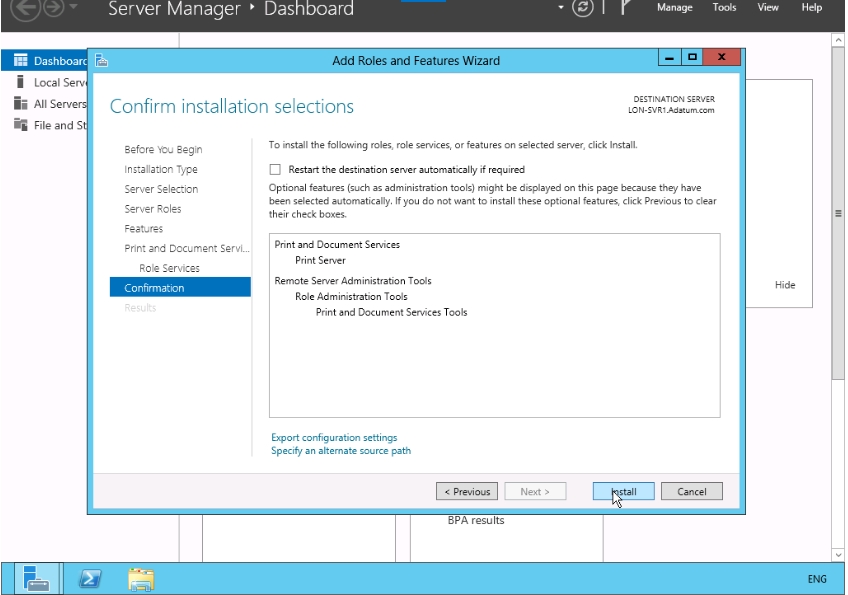Open the View menu
Viewport: 848px width, 595px height.
point(767,7)
